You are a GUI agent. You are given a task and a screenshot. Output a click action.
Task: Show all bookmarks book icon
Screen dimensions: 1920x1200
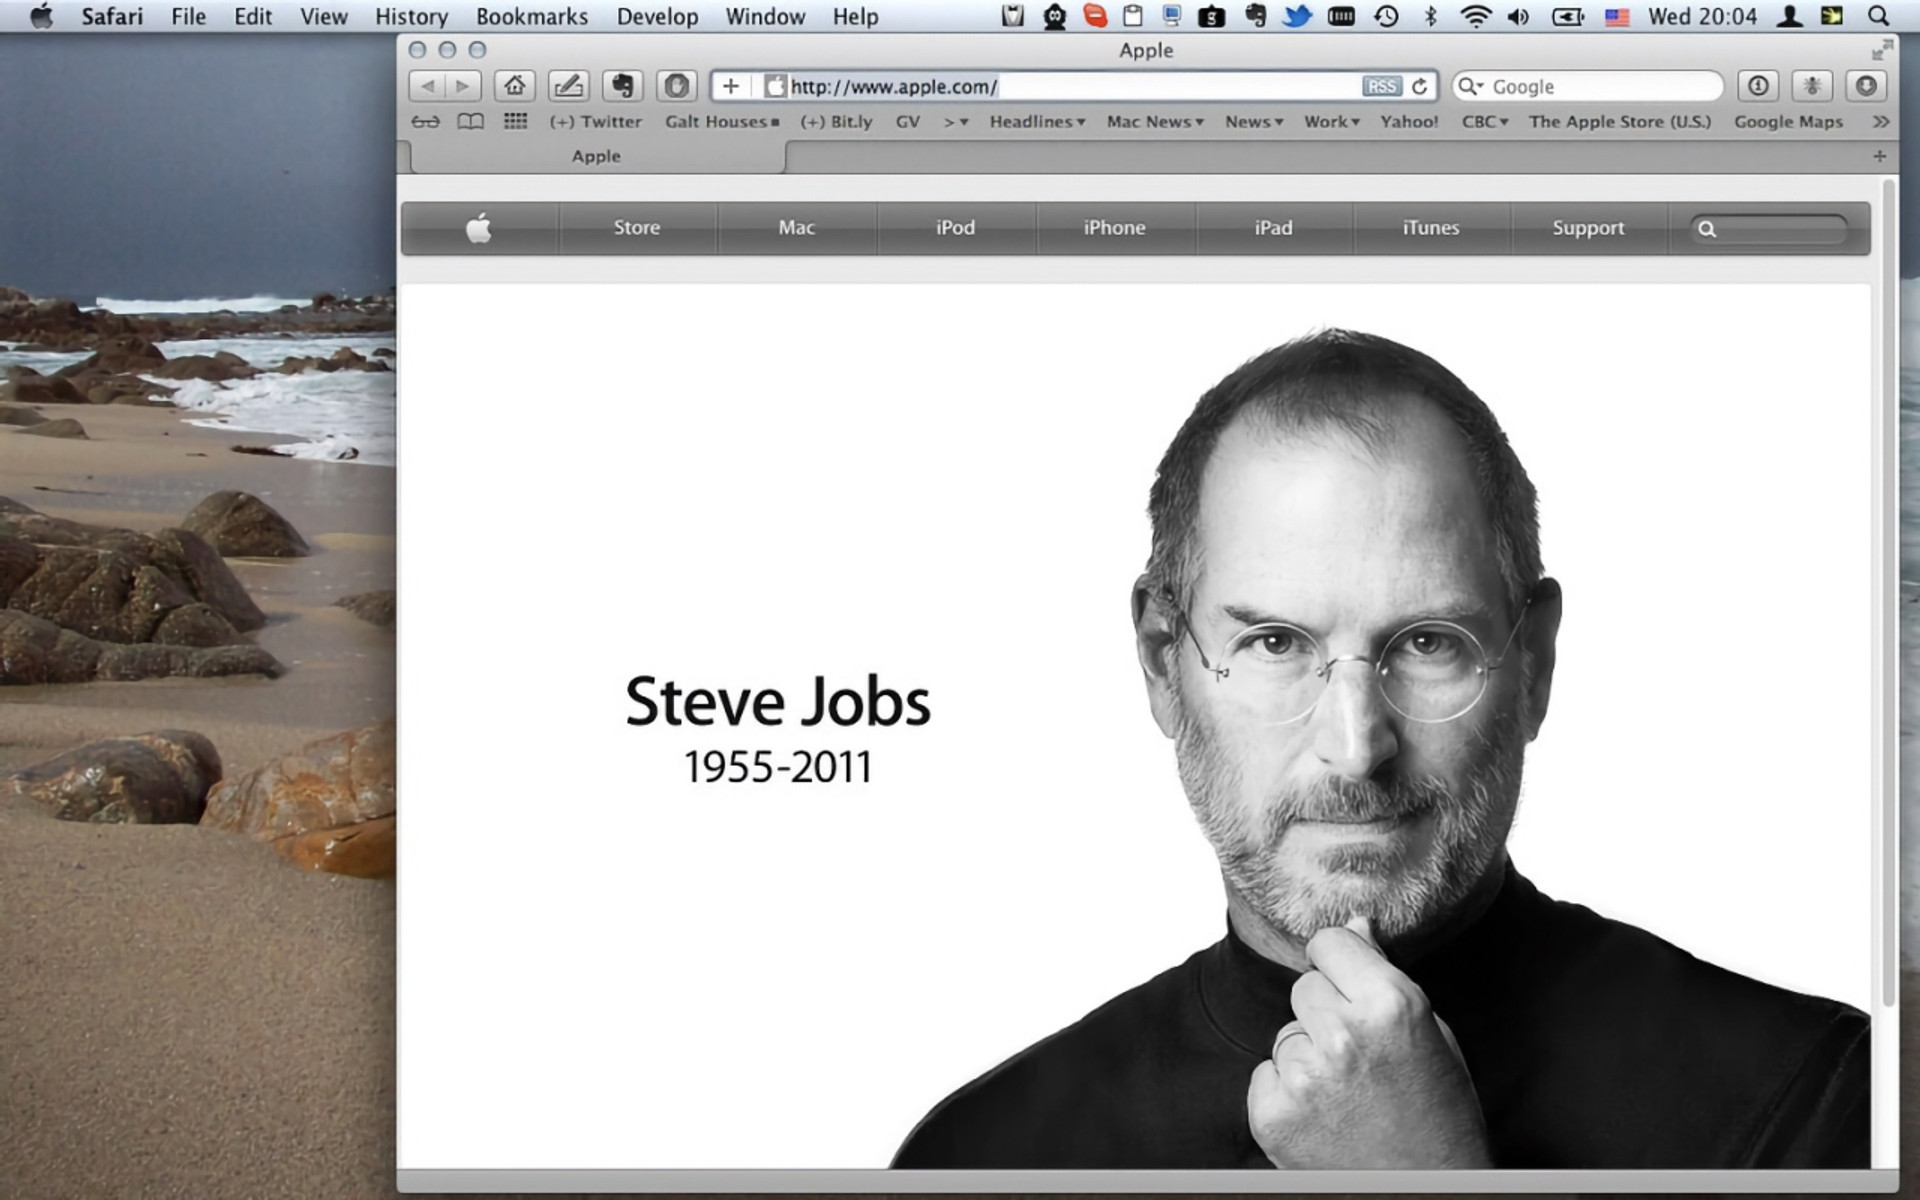tap(470, 122)
